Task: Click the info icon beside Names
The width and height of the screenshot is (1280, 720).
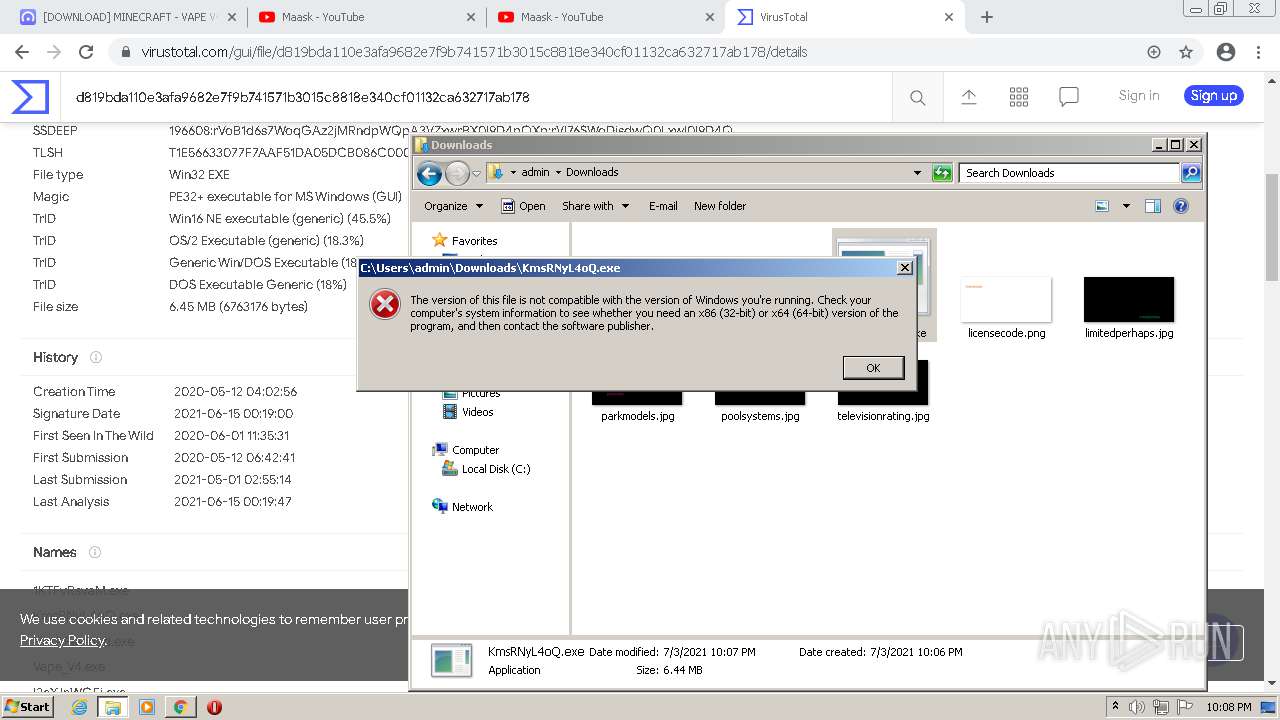Action: coord(95,552)
